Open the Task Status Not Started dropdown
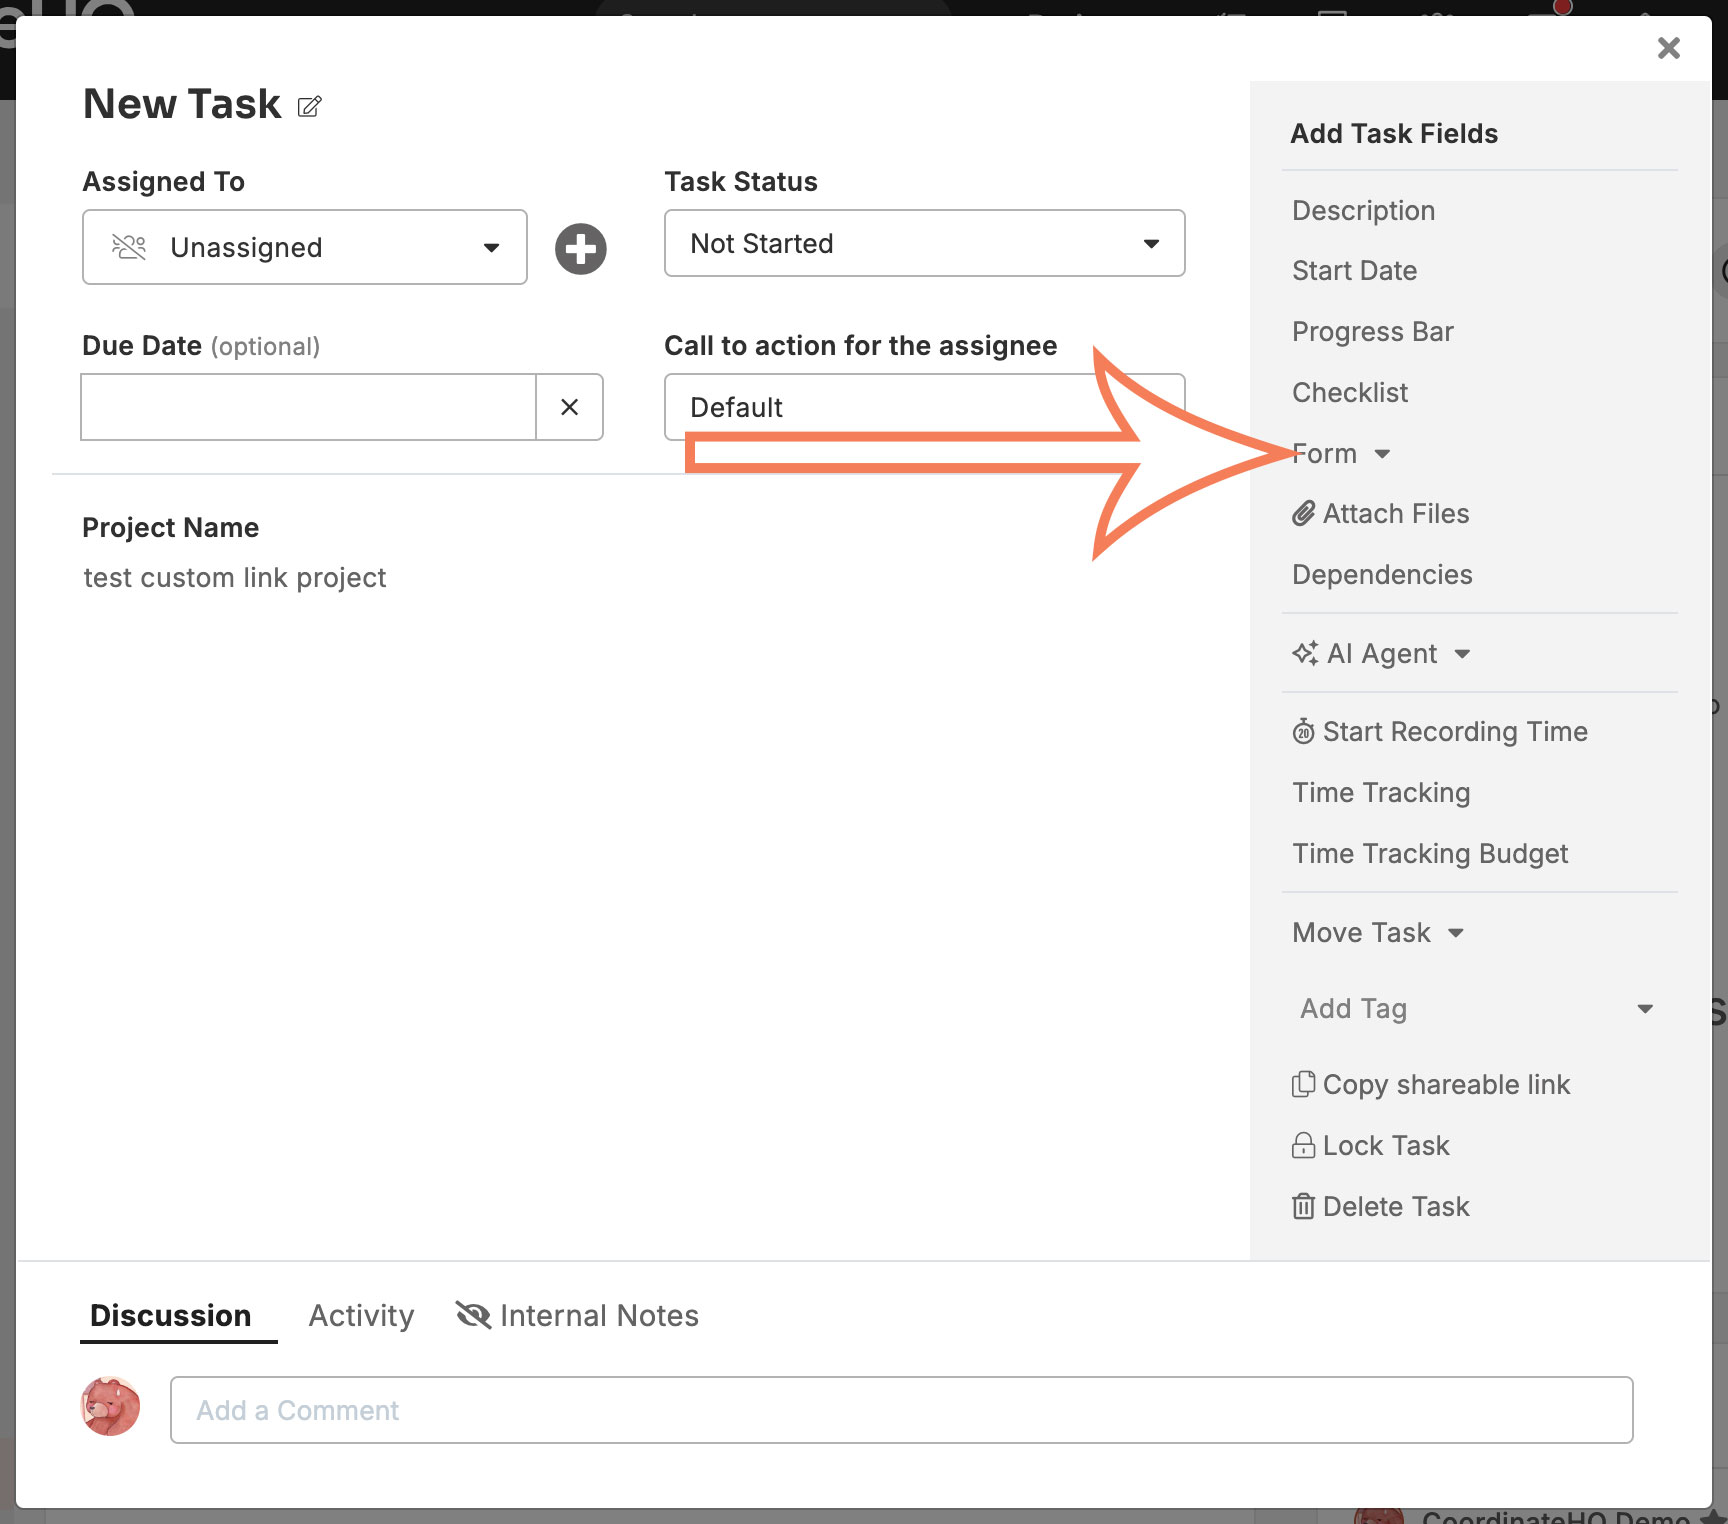Image resolution: width=1728 pixels, height=1524 pixels. [925, 243]
